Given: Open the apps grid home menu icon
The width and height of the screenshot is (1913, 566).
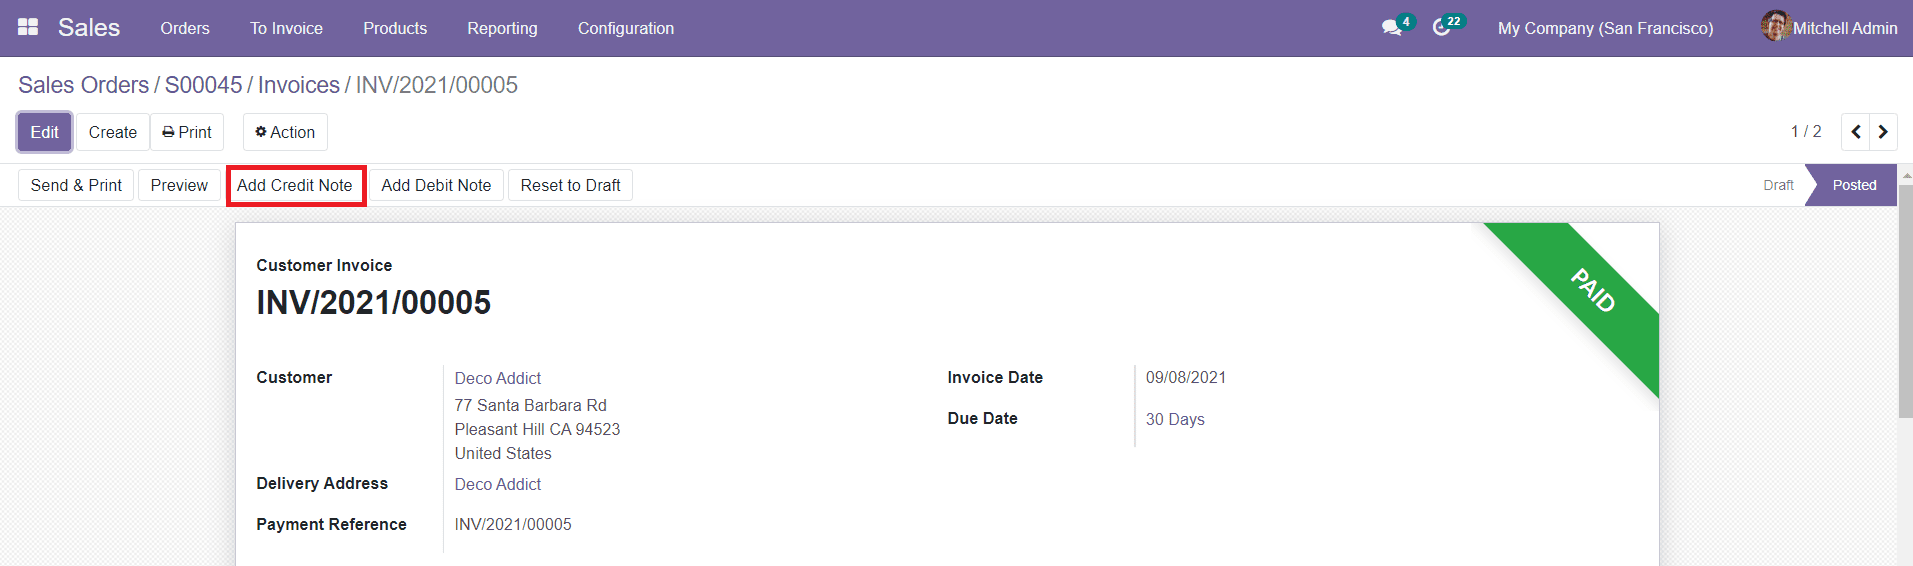Looking at the screenshot, I should point(28,27).
